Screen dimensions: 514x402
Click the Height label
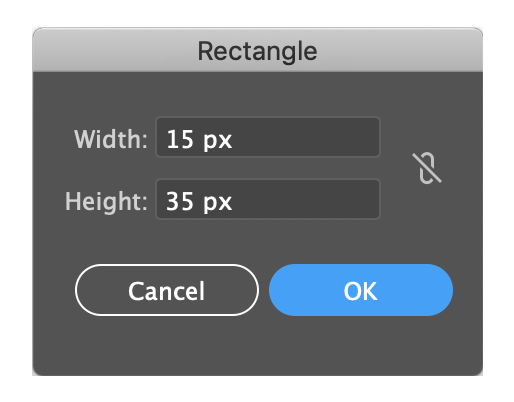pos(106,201)
